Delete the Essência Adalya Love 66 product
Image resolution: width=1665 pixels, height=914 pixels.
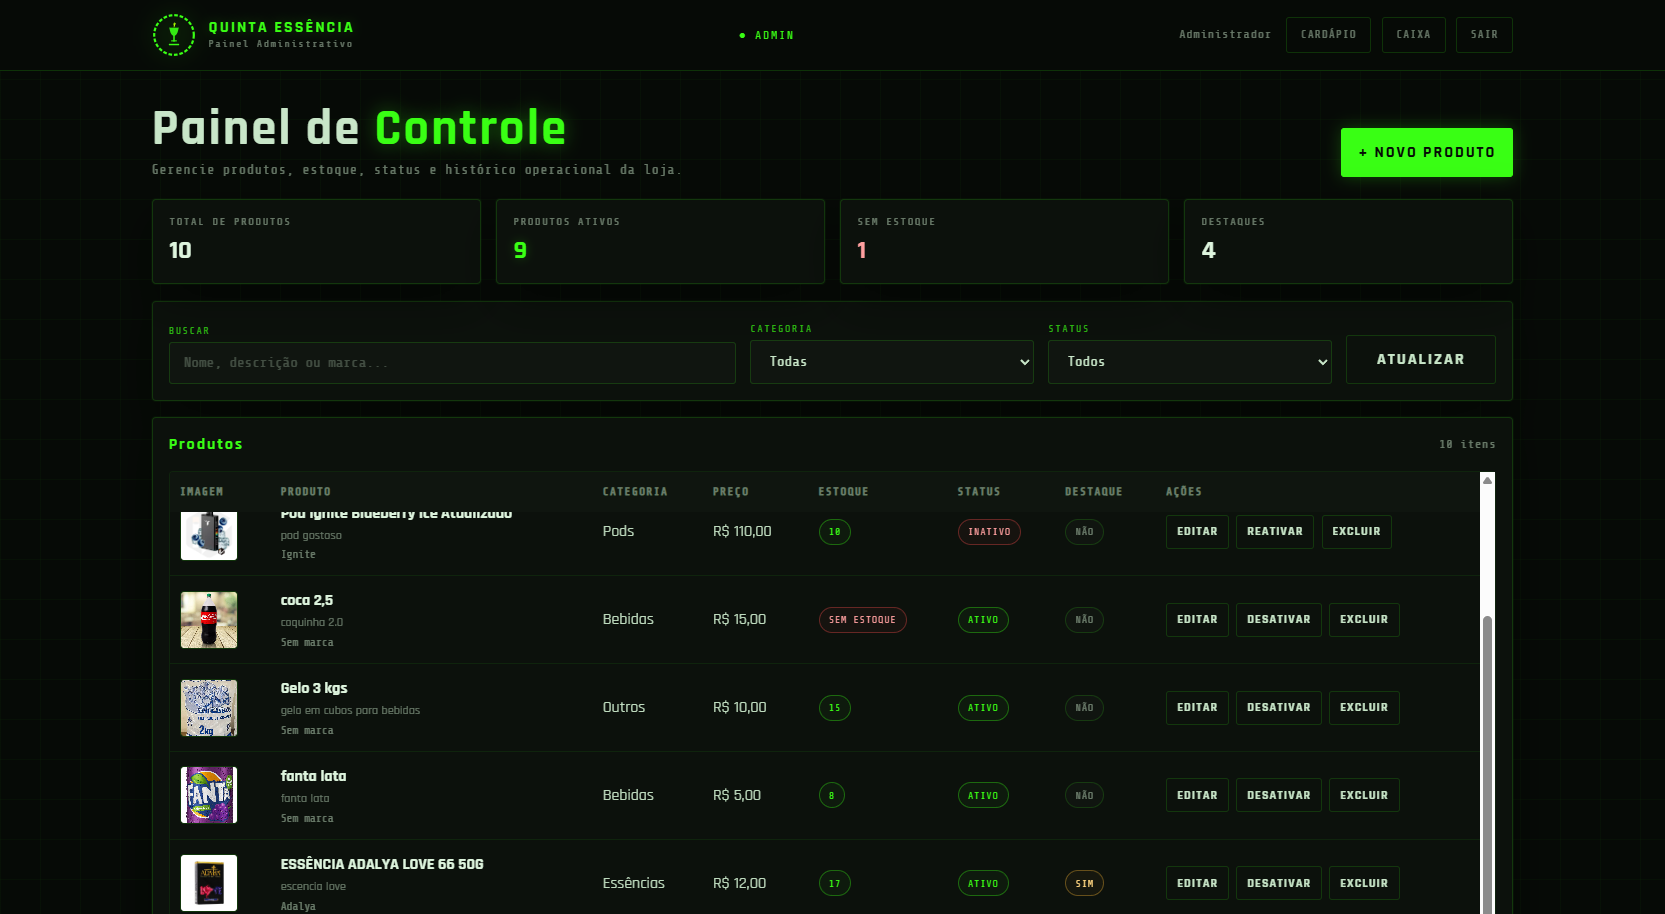(x=1363, y=884)
